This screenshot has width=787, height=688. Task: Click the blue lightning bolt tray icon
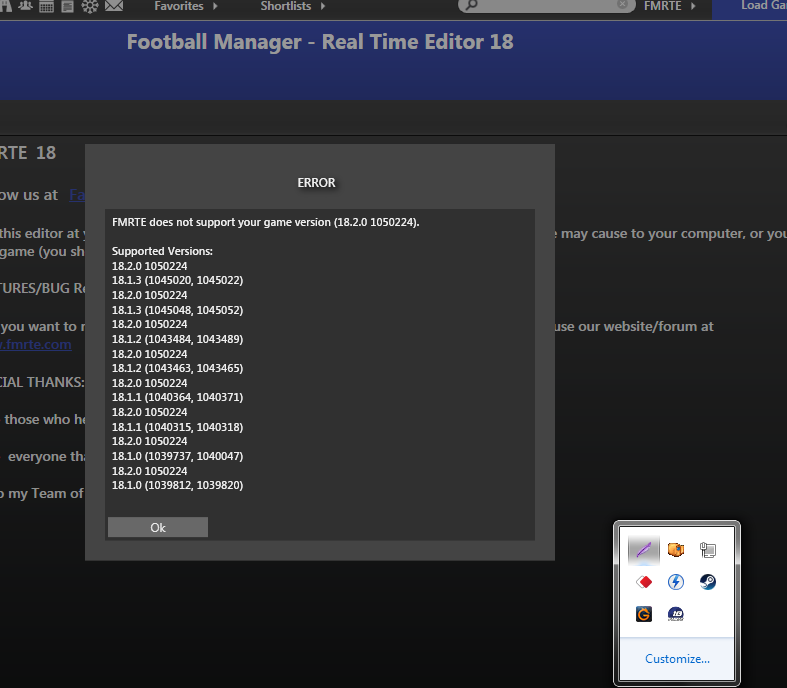[676, 582]
